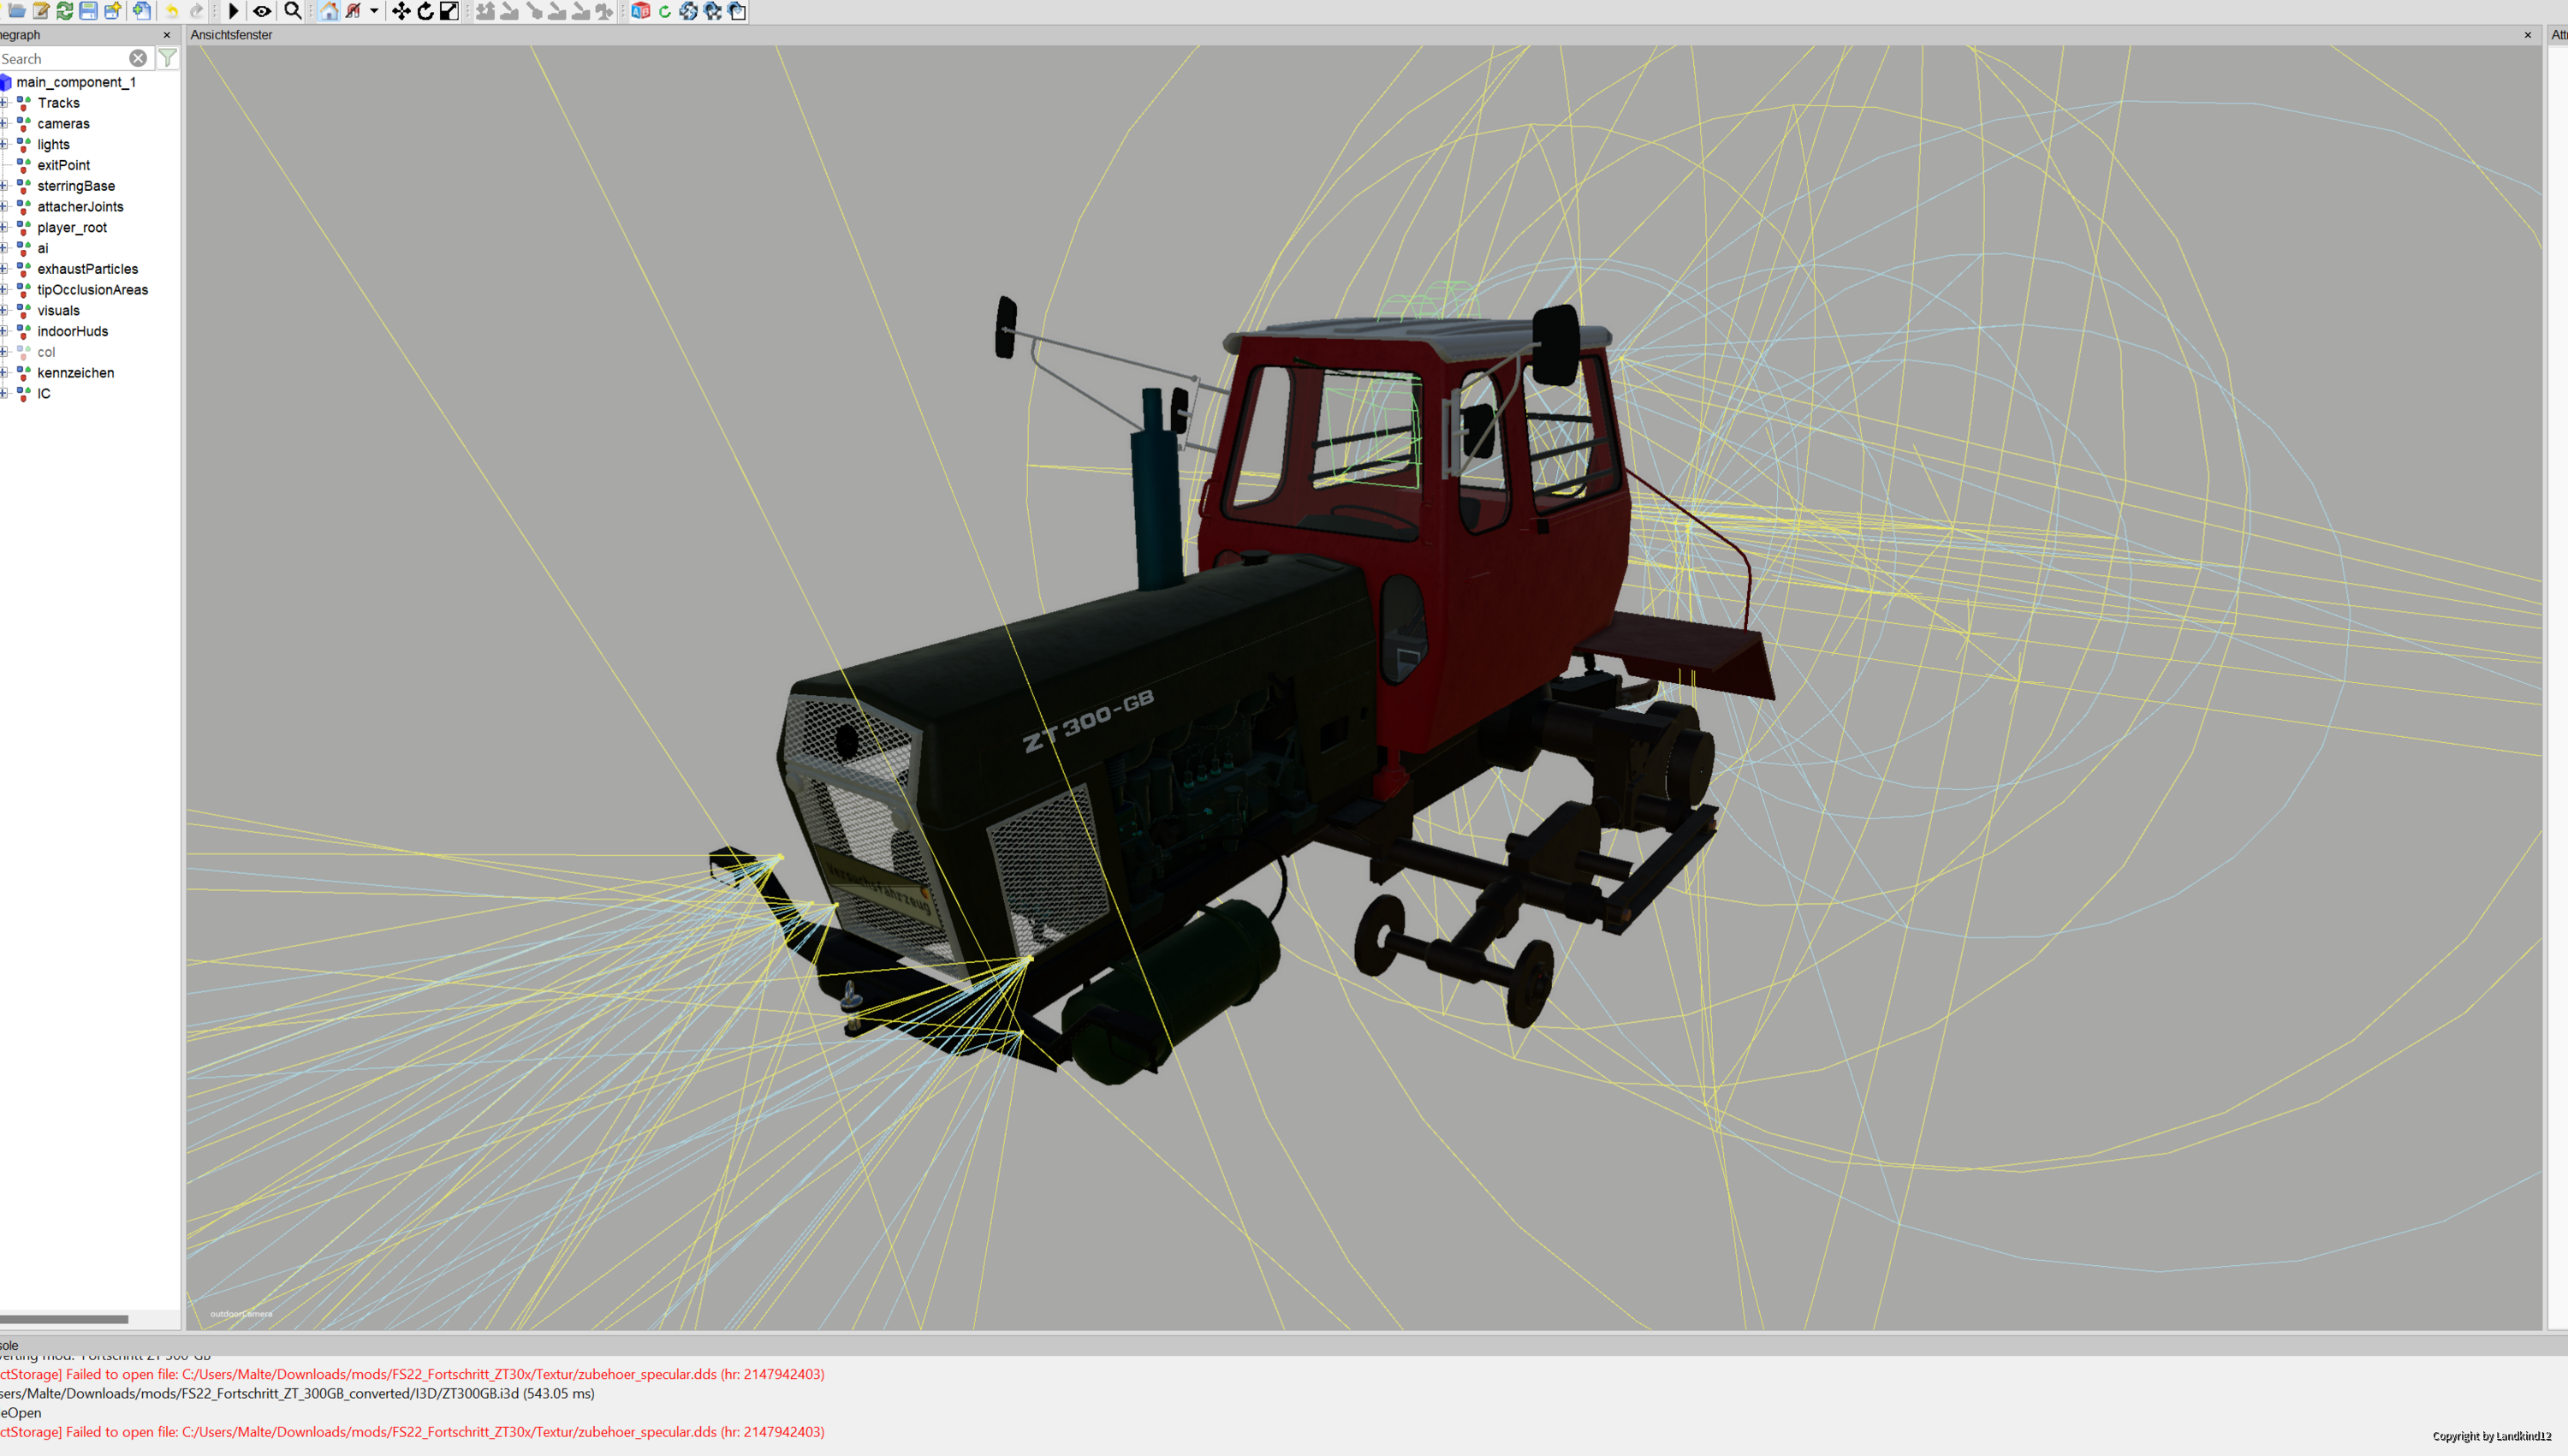Click the import document icon with green plus

click(x=142, y=11)
